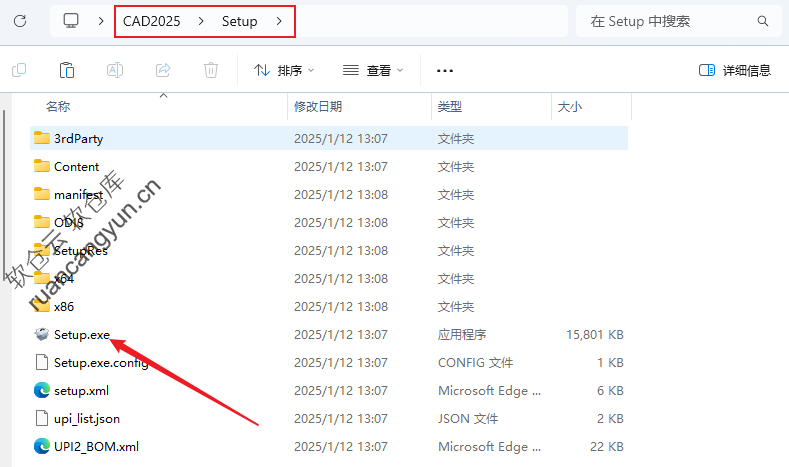Select the Content folder icon

[42, 166]
